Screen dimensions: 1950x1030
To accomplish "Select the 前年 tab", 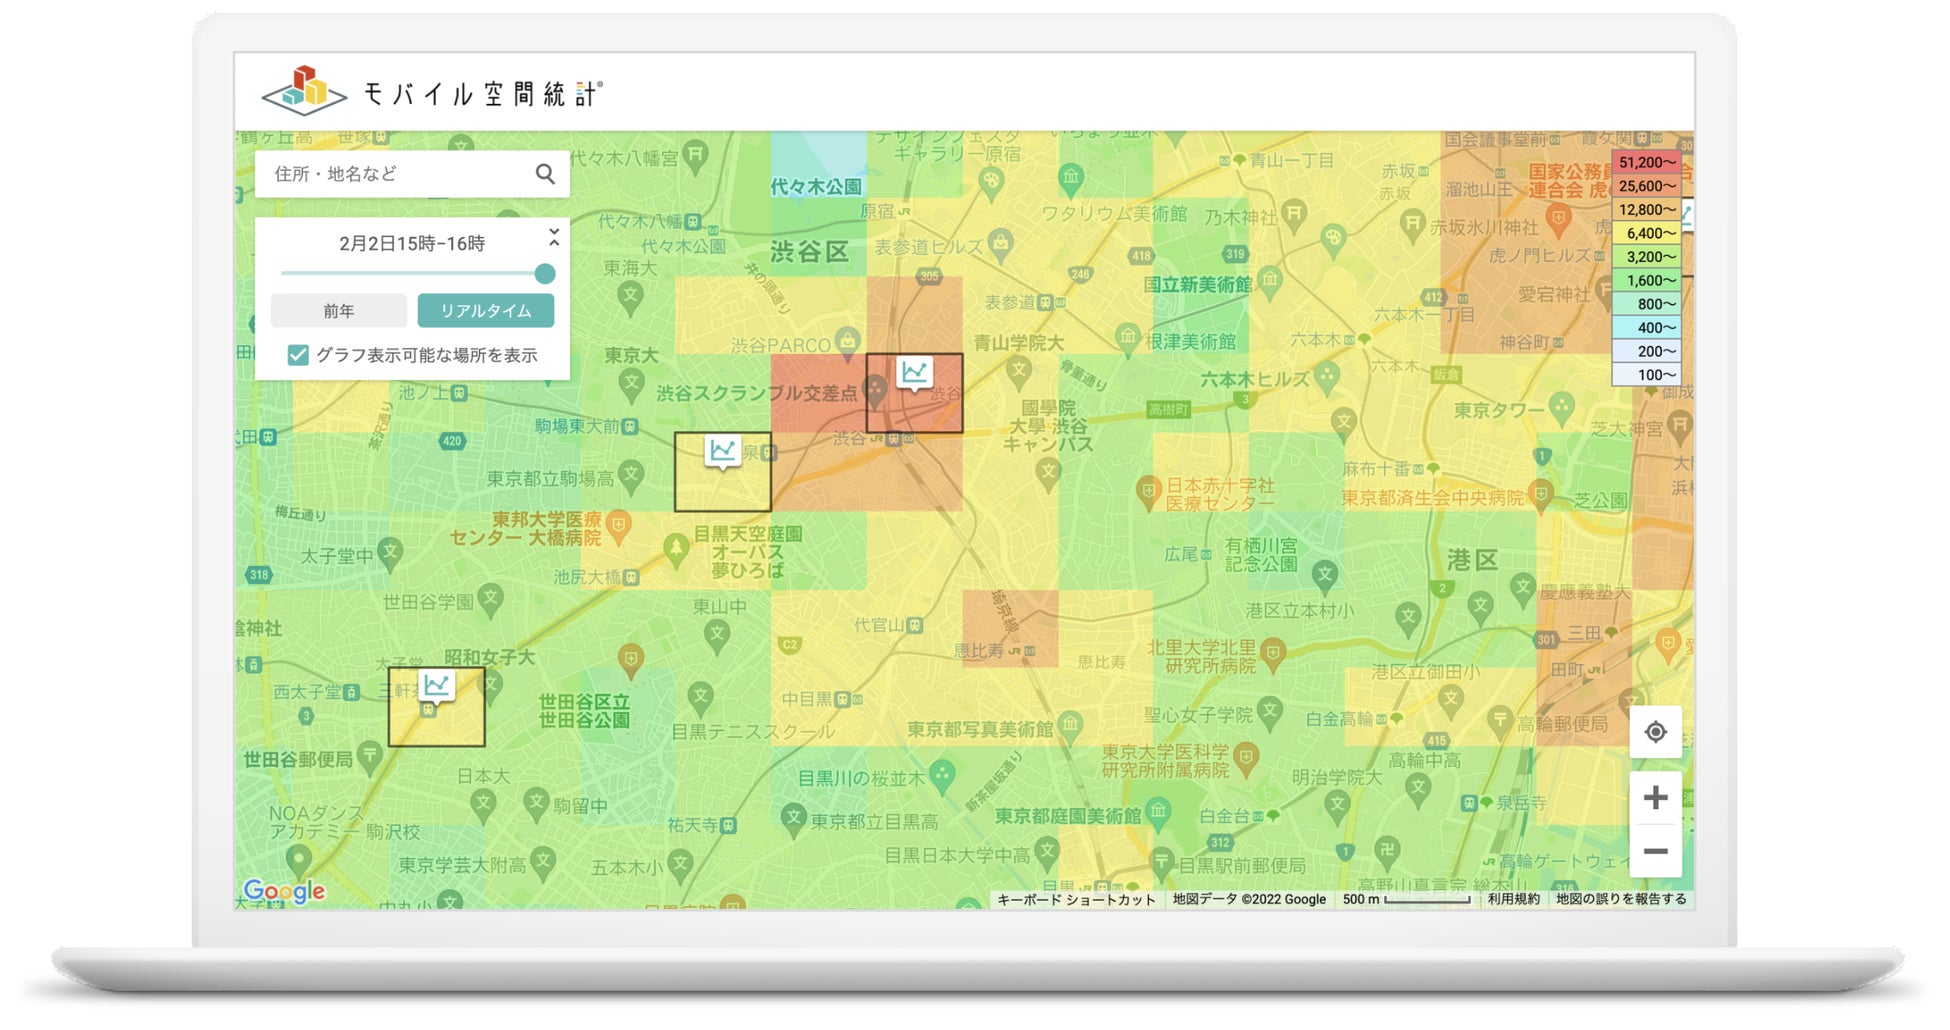I will point(339,311).
